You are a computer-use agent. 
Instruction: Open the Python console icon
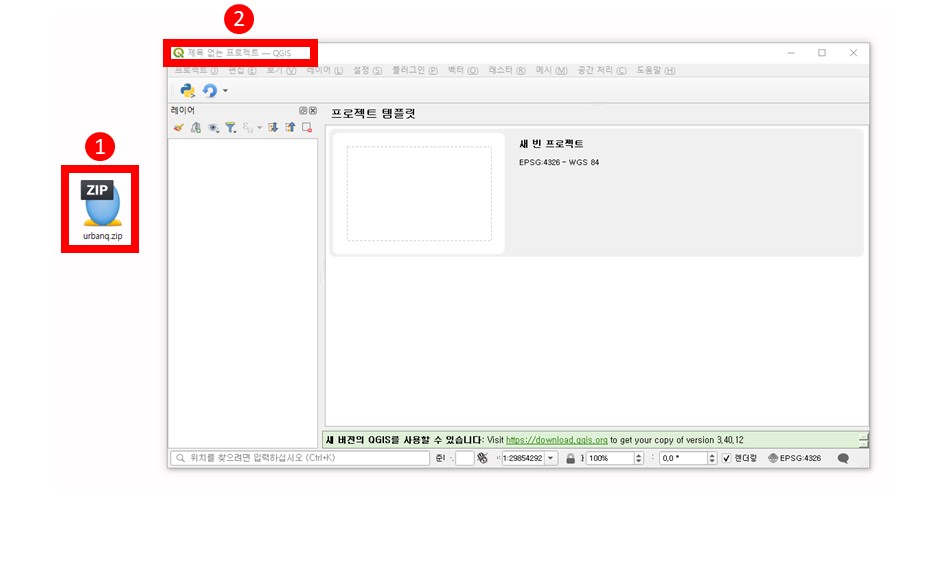click(x=187, y=90)
